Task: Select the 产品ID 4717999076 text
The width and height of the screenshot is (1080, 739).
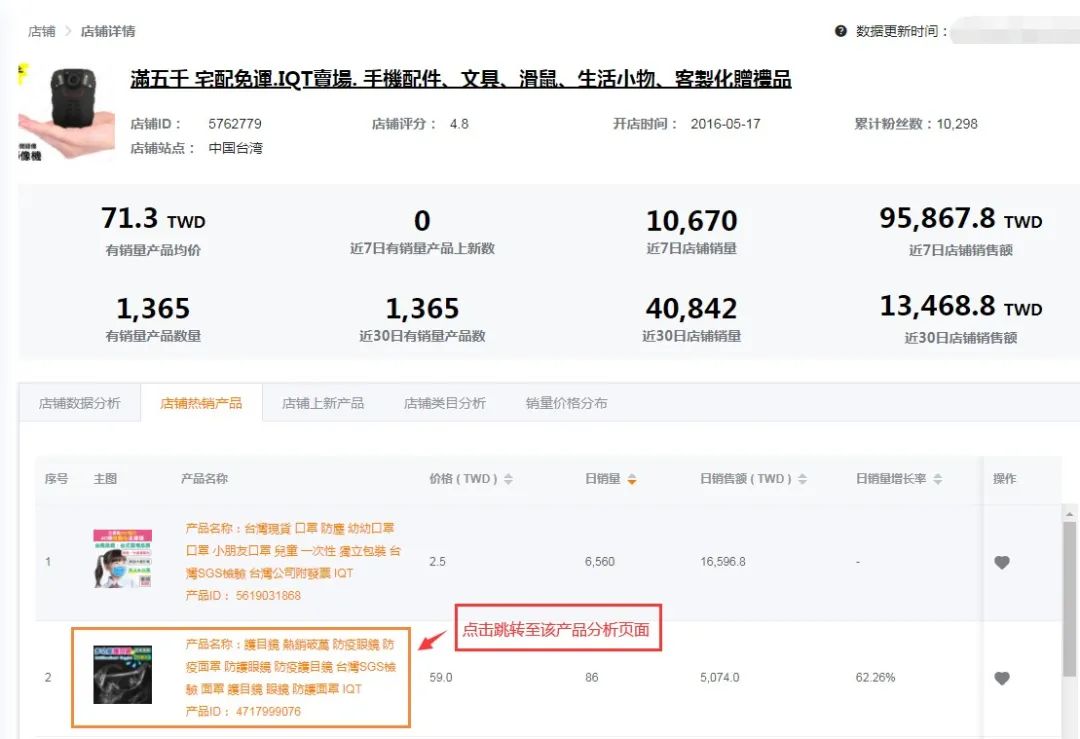Action: [243, 711]
